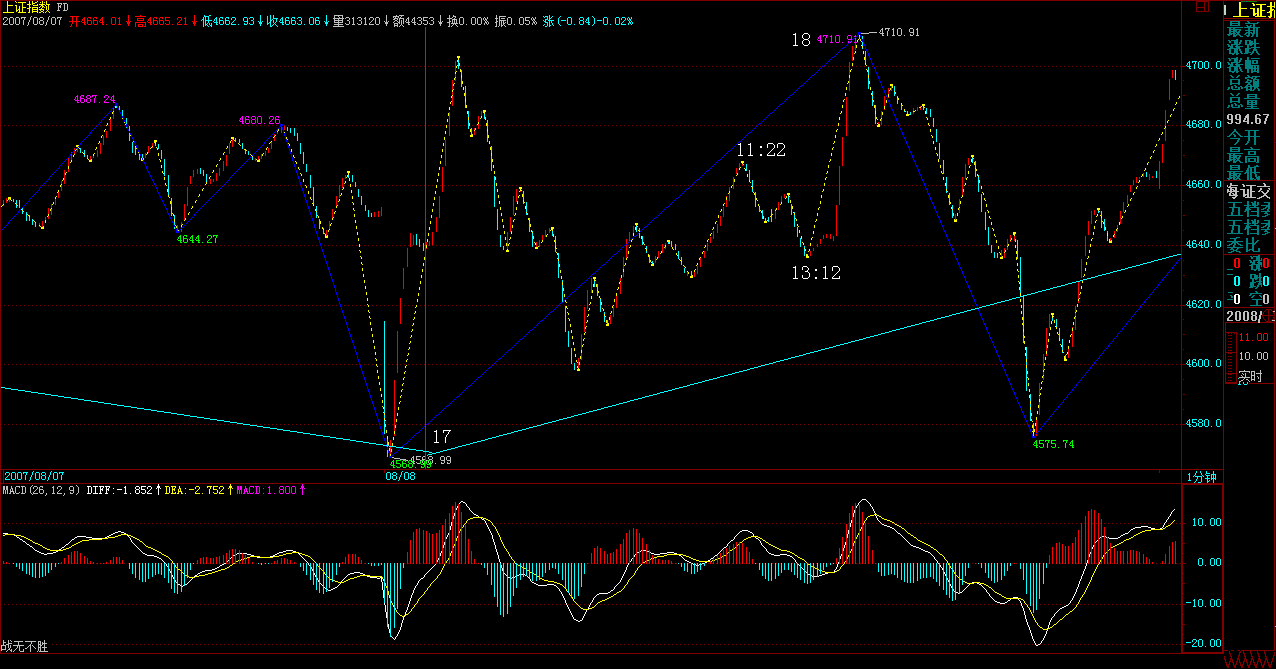Click the 总量 row in side panel
The width and height of the screenshot is (1276, 669).
(x=1244, y=101)
